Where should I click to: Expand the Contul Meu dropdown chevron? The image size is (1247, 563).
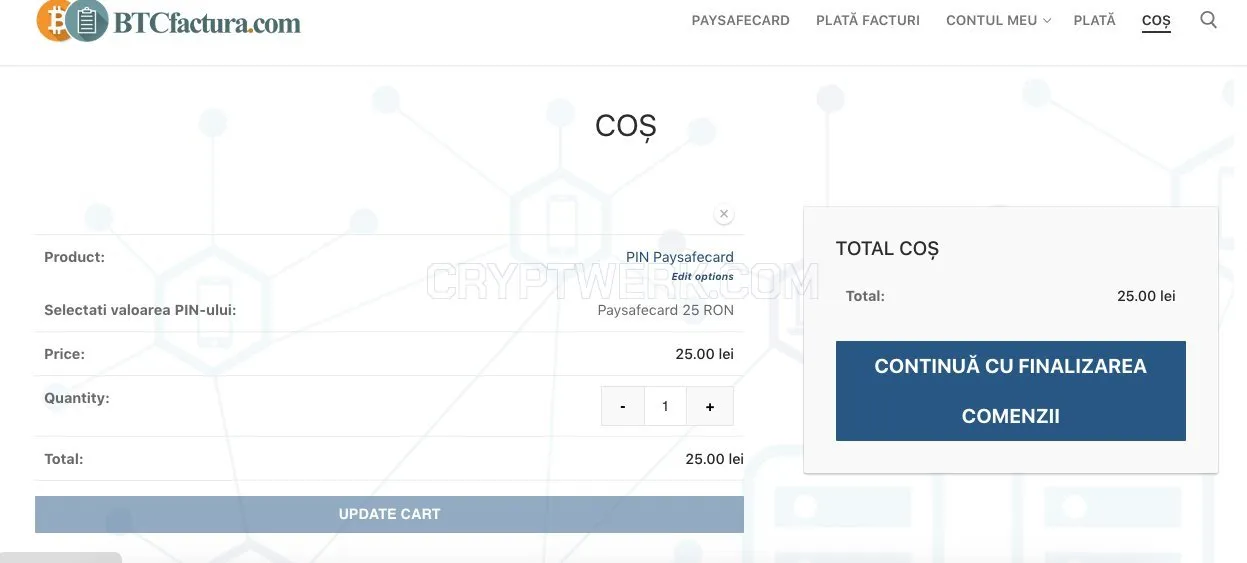click(x=1047, y=20)
